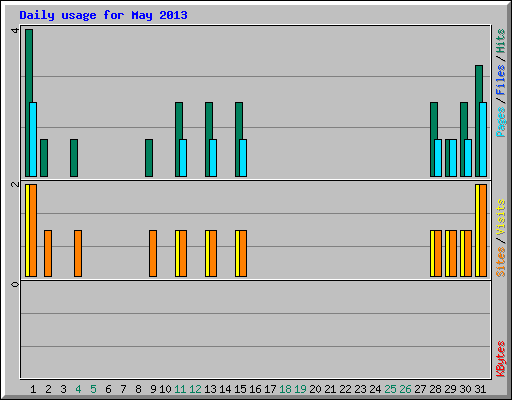Select the green hits bar for day 1
The height and width of the screenshot is (400, 512).
point(28,103)
